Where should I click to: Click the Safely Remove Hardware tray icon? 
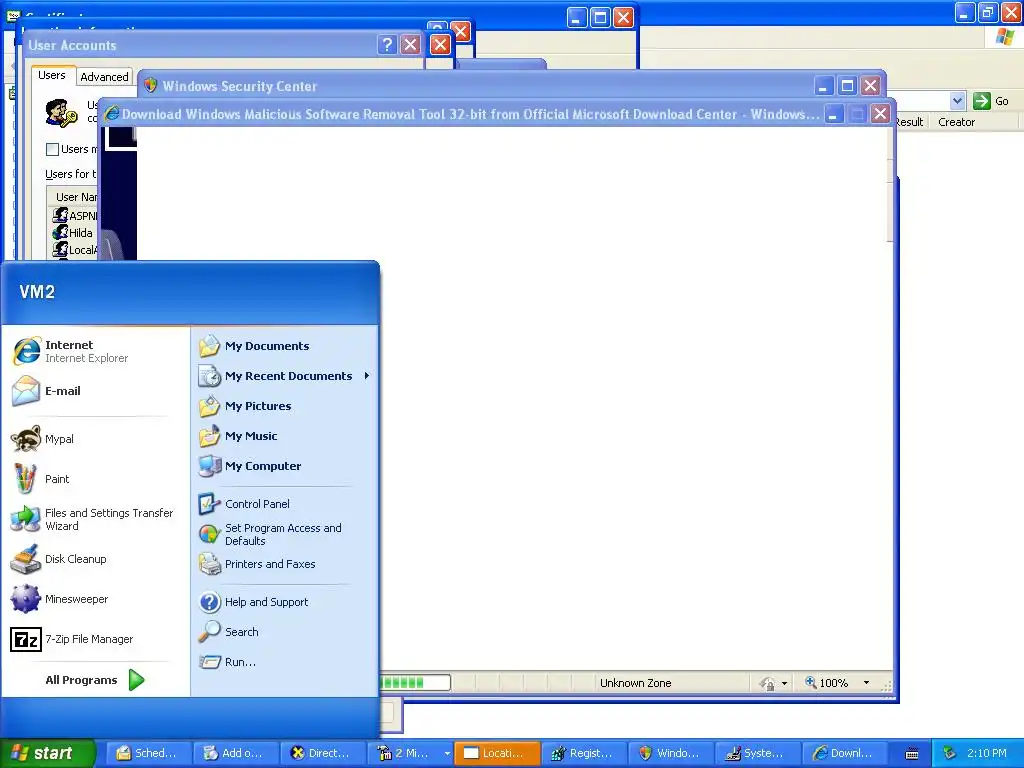(x=949, y=753)
